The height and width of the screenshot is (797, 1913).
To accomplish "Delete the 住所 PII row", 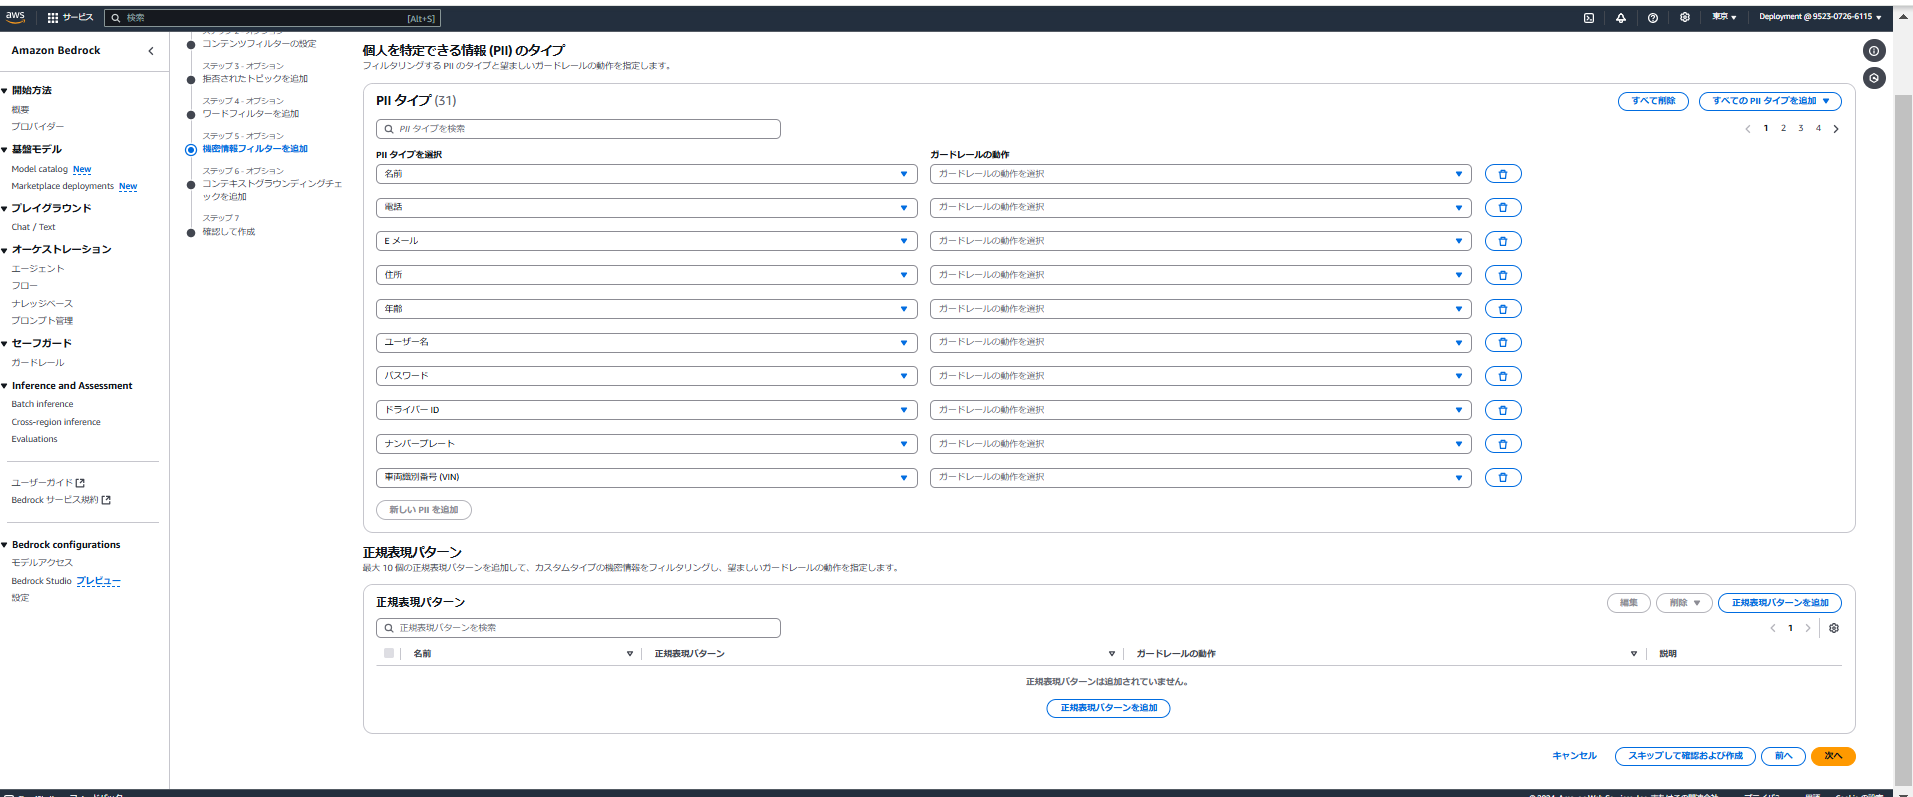I will [x=1503, y=275].
